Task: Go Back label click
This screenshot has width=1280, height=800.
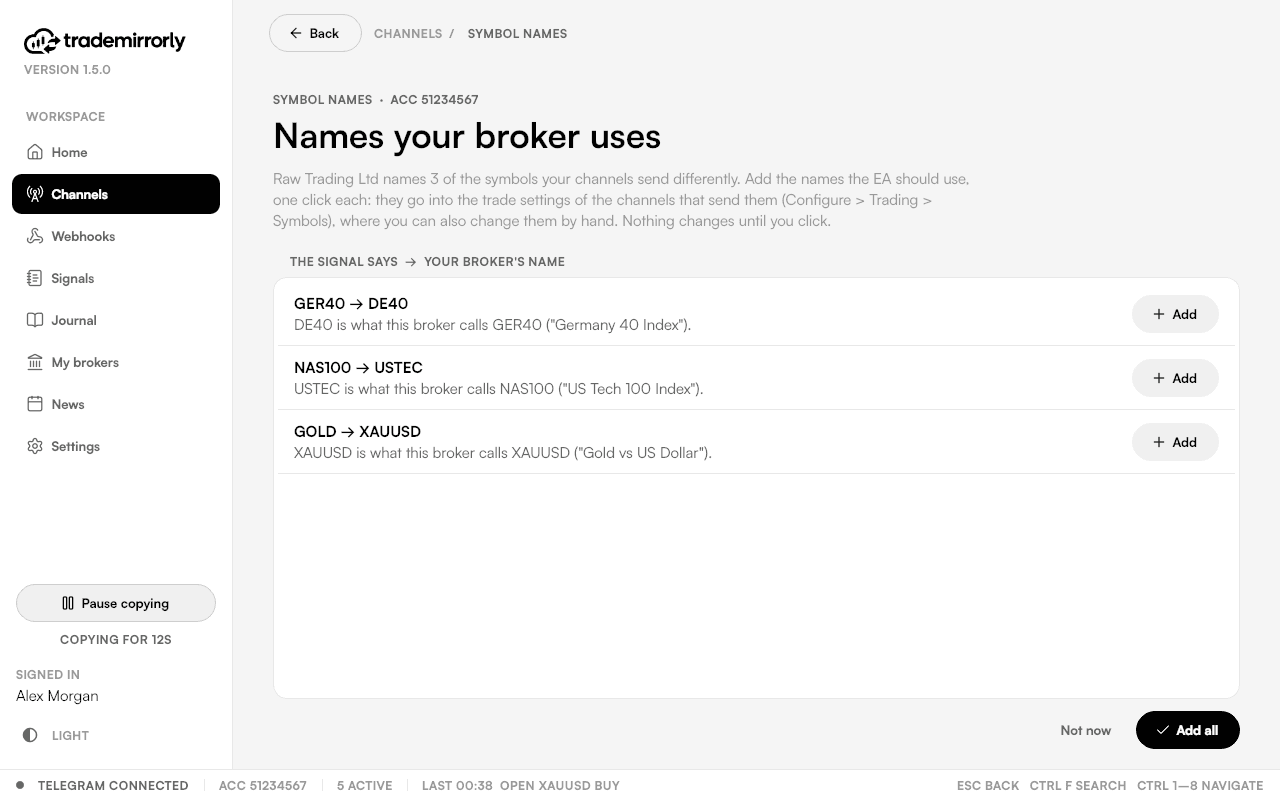Action: pyautogui.click(x=324, y=33)
